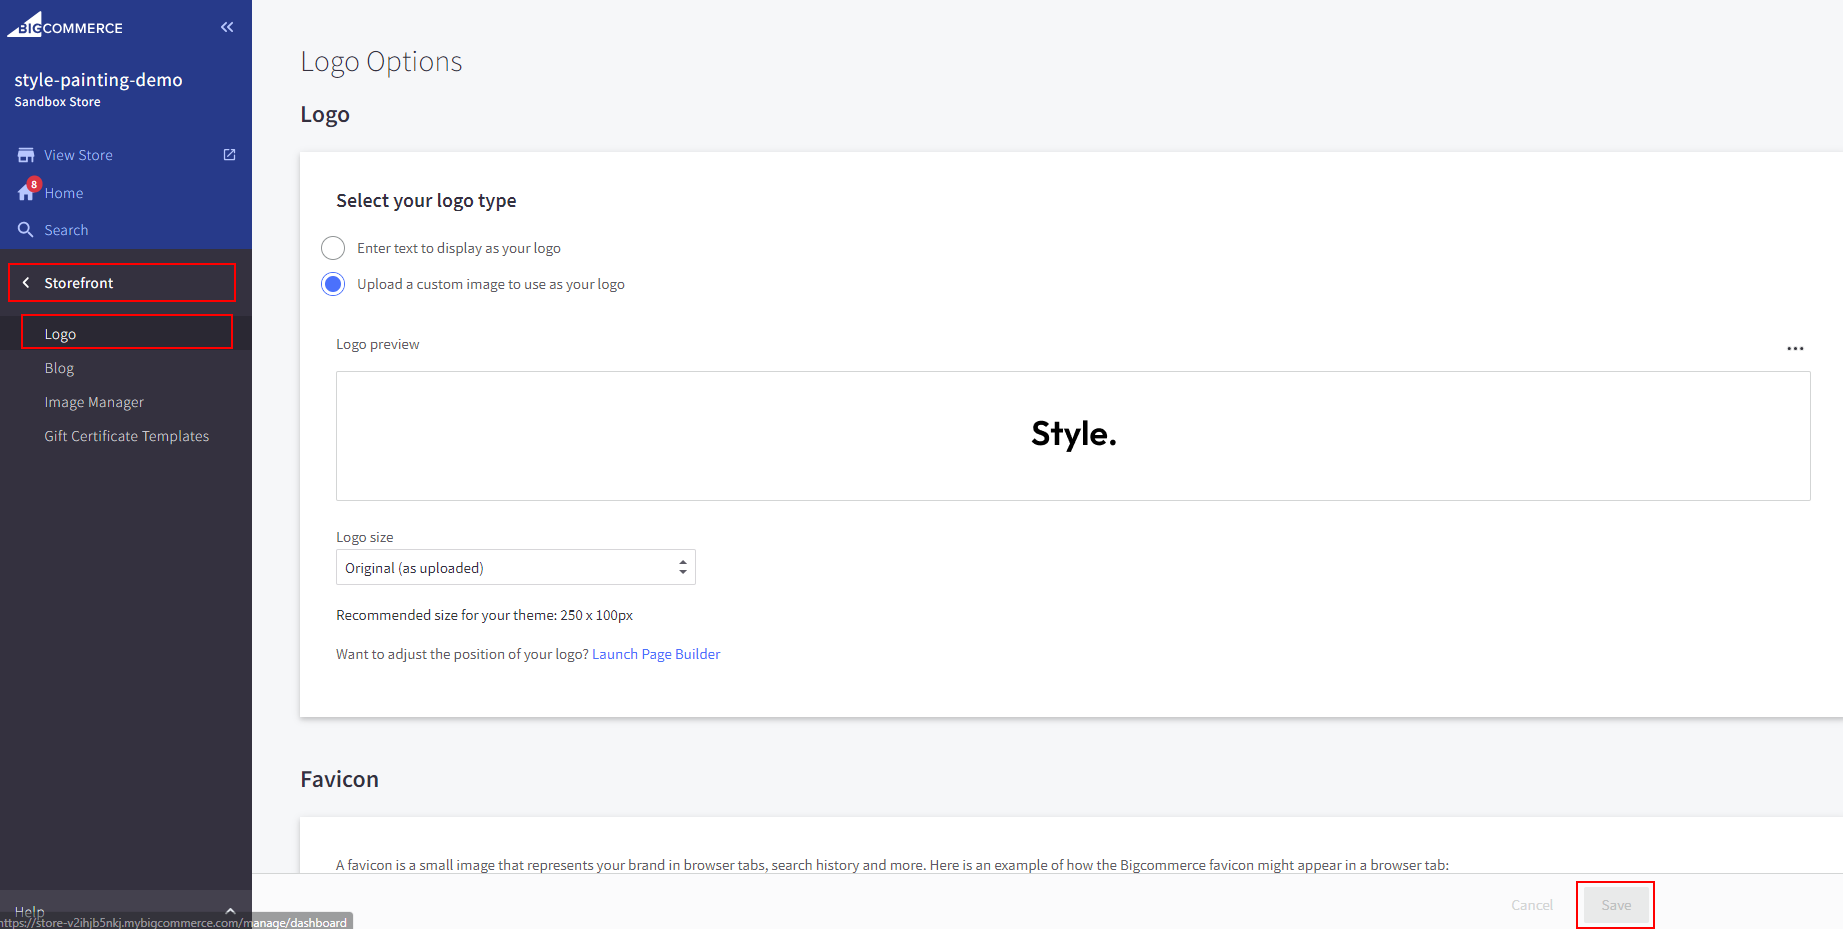Click the Home icon with notification badge
Viewport: 1843px width, 929px height.
[x=27, y=192]
